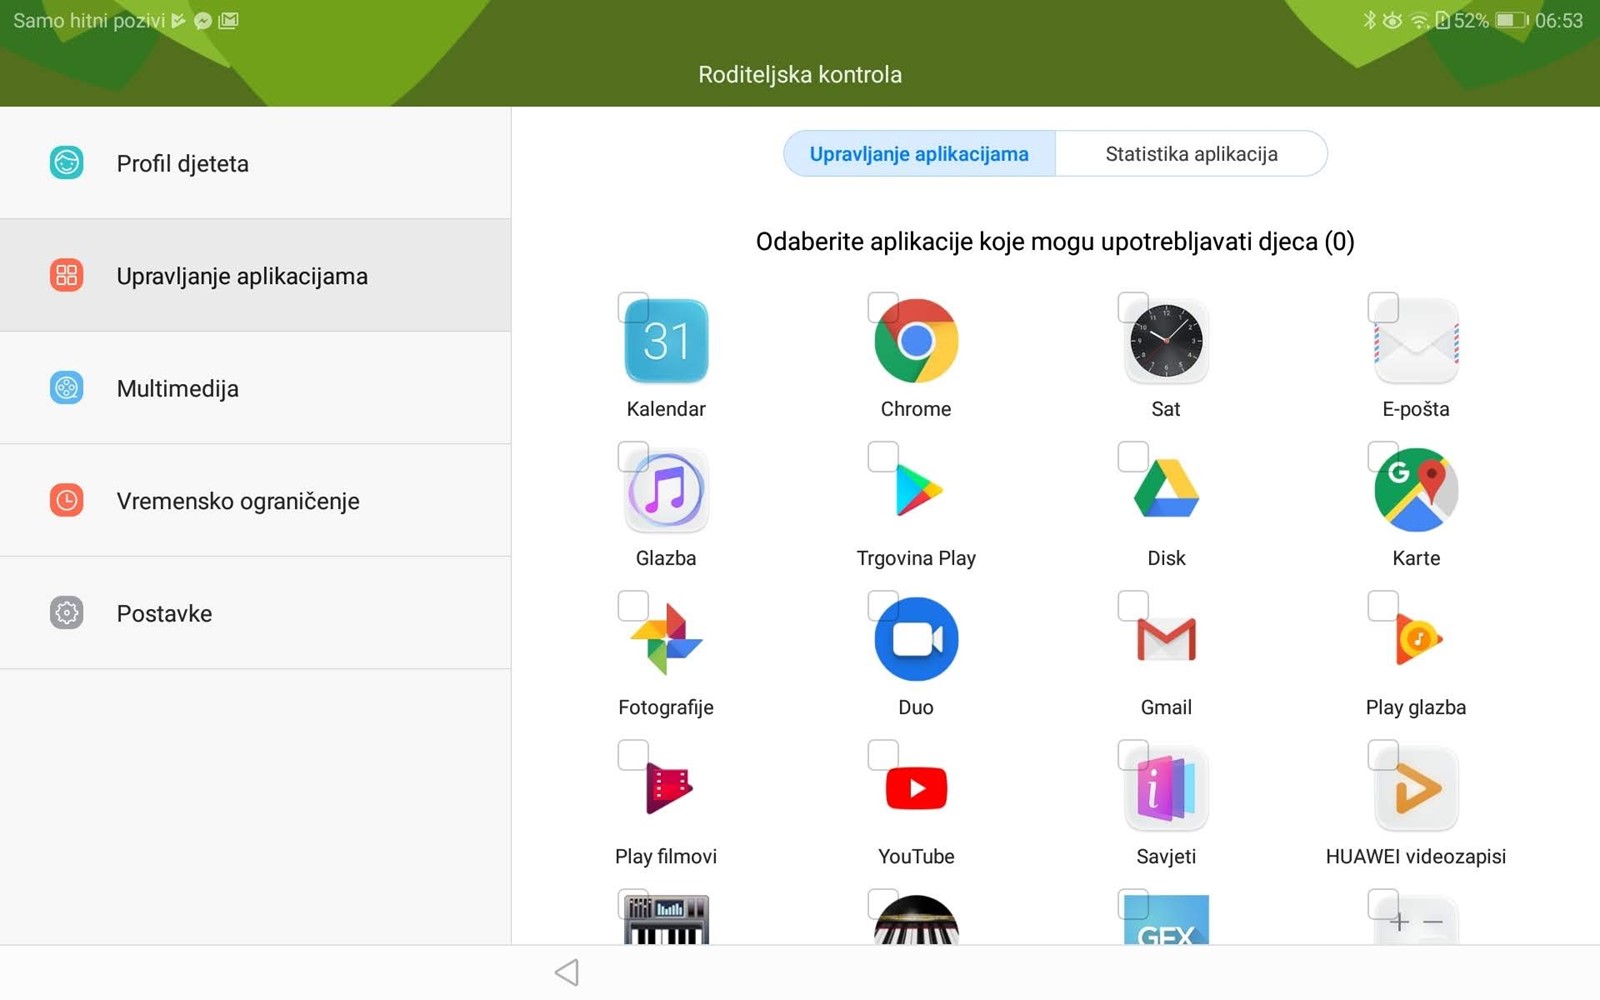
Task: Select the Sat clock app icon
Action: point(1166,341)
